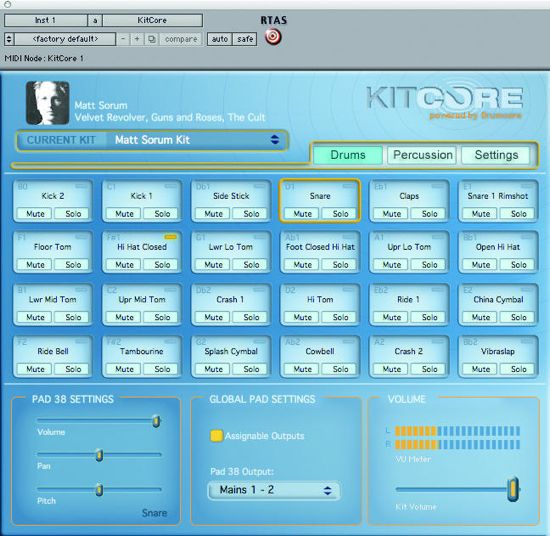Select the Ride 1 pad name
550x536 pixels.
(408, 300)
